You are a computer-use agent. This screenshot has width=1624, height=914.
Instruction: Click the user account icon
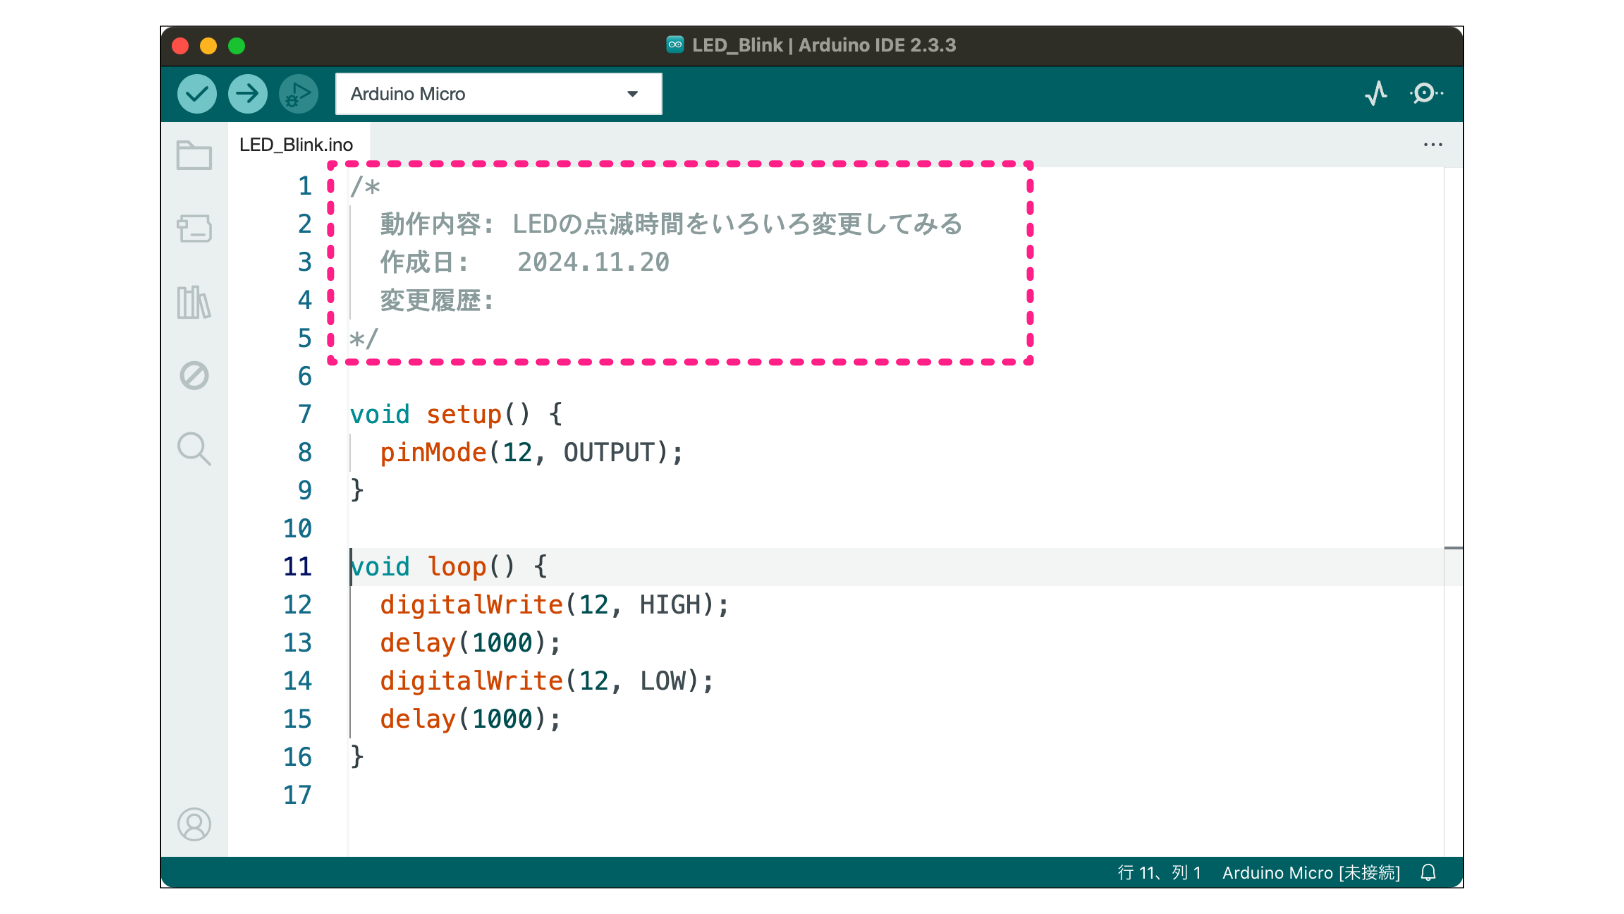(x=194, y=824)
